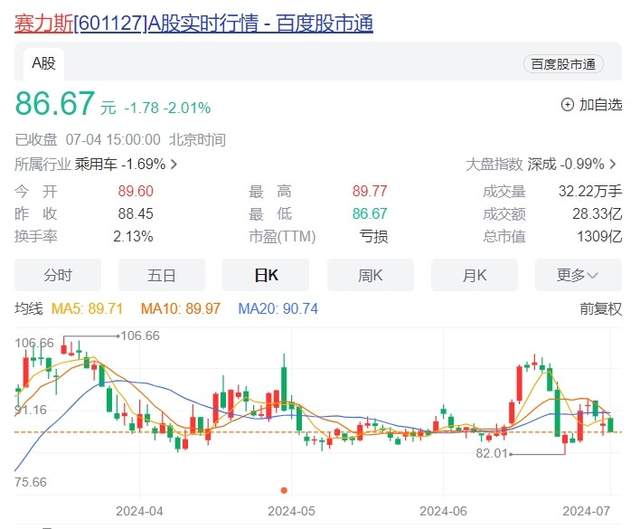640x529 pixels.
Task: Select the A股 tab
Action: [x=44, y=63]
